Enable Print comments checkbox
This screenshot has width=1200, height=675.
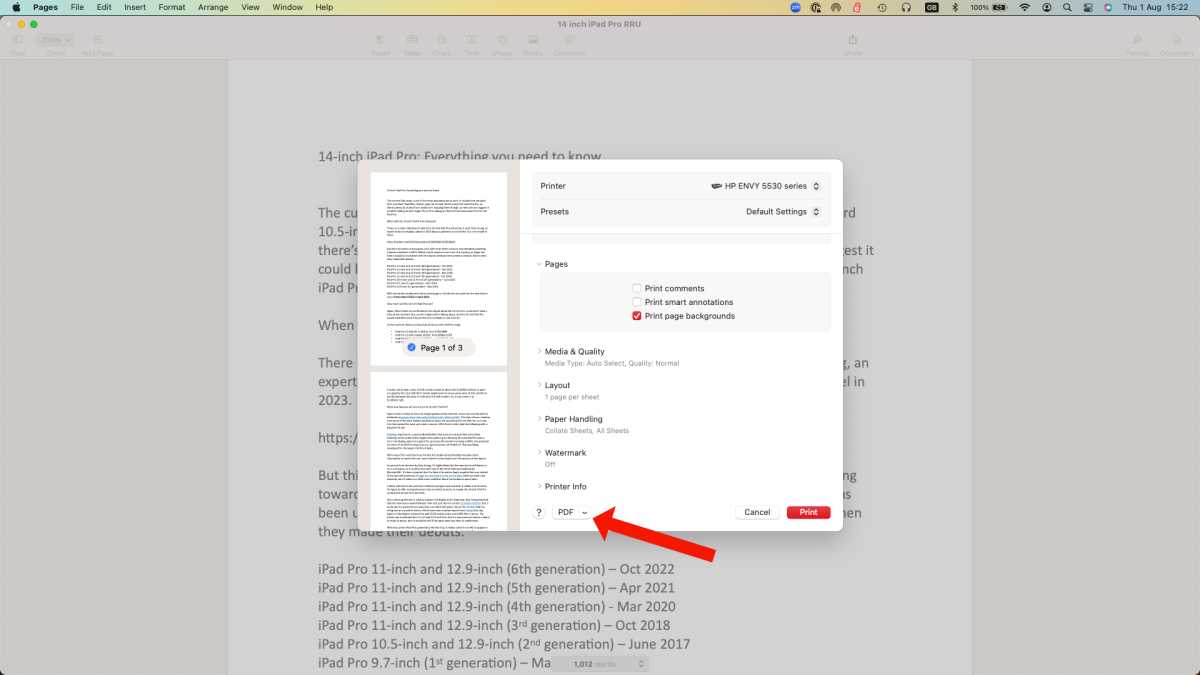coord(637,289)
